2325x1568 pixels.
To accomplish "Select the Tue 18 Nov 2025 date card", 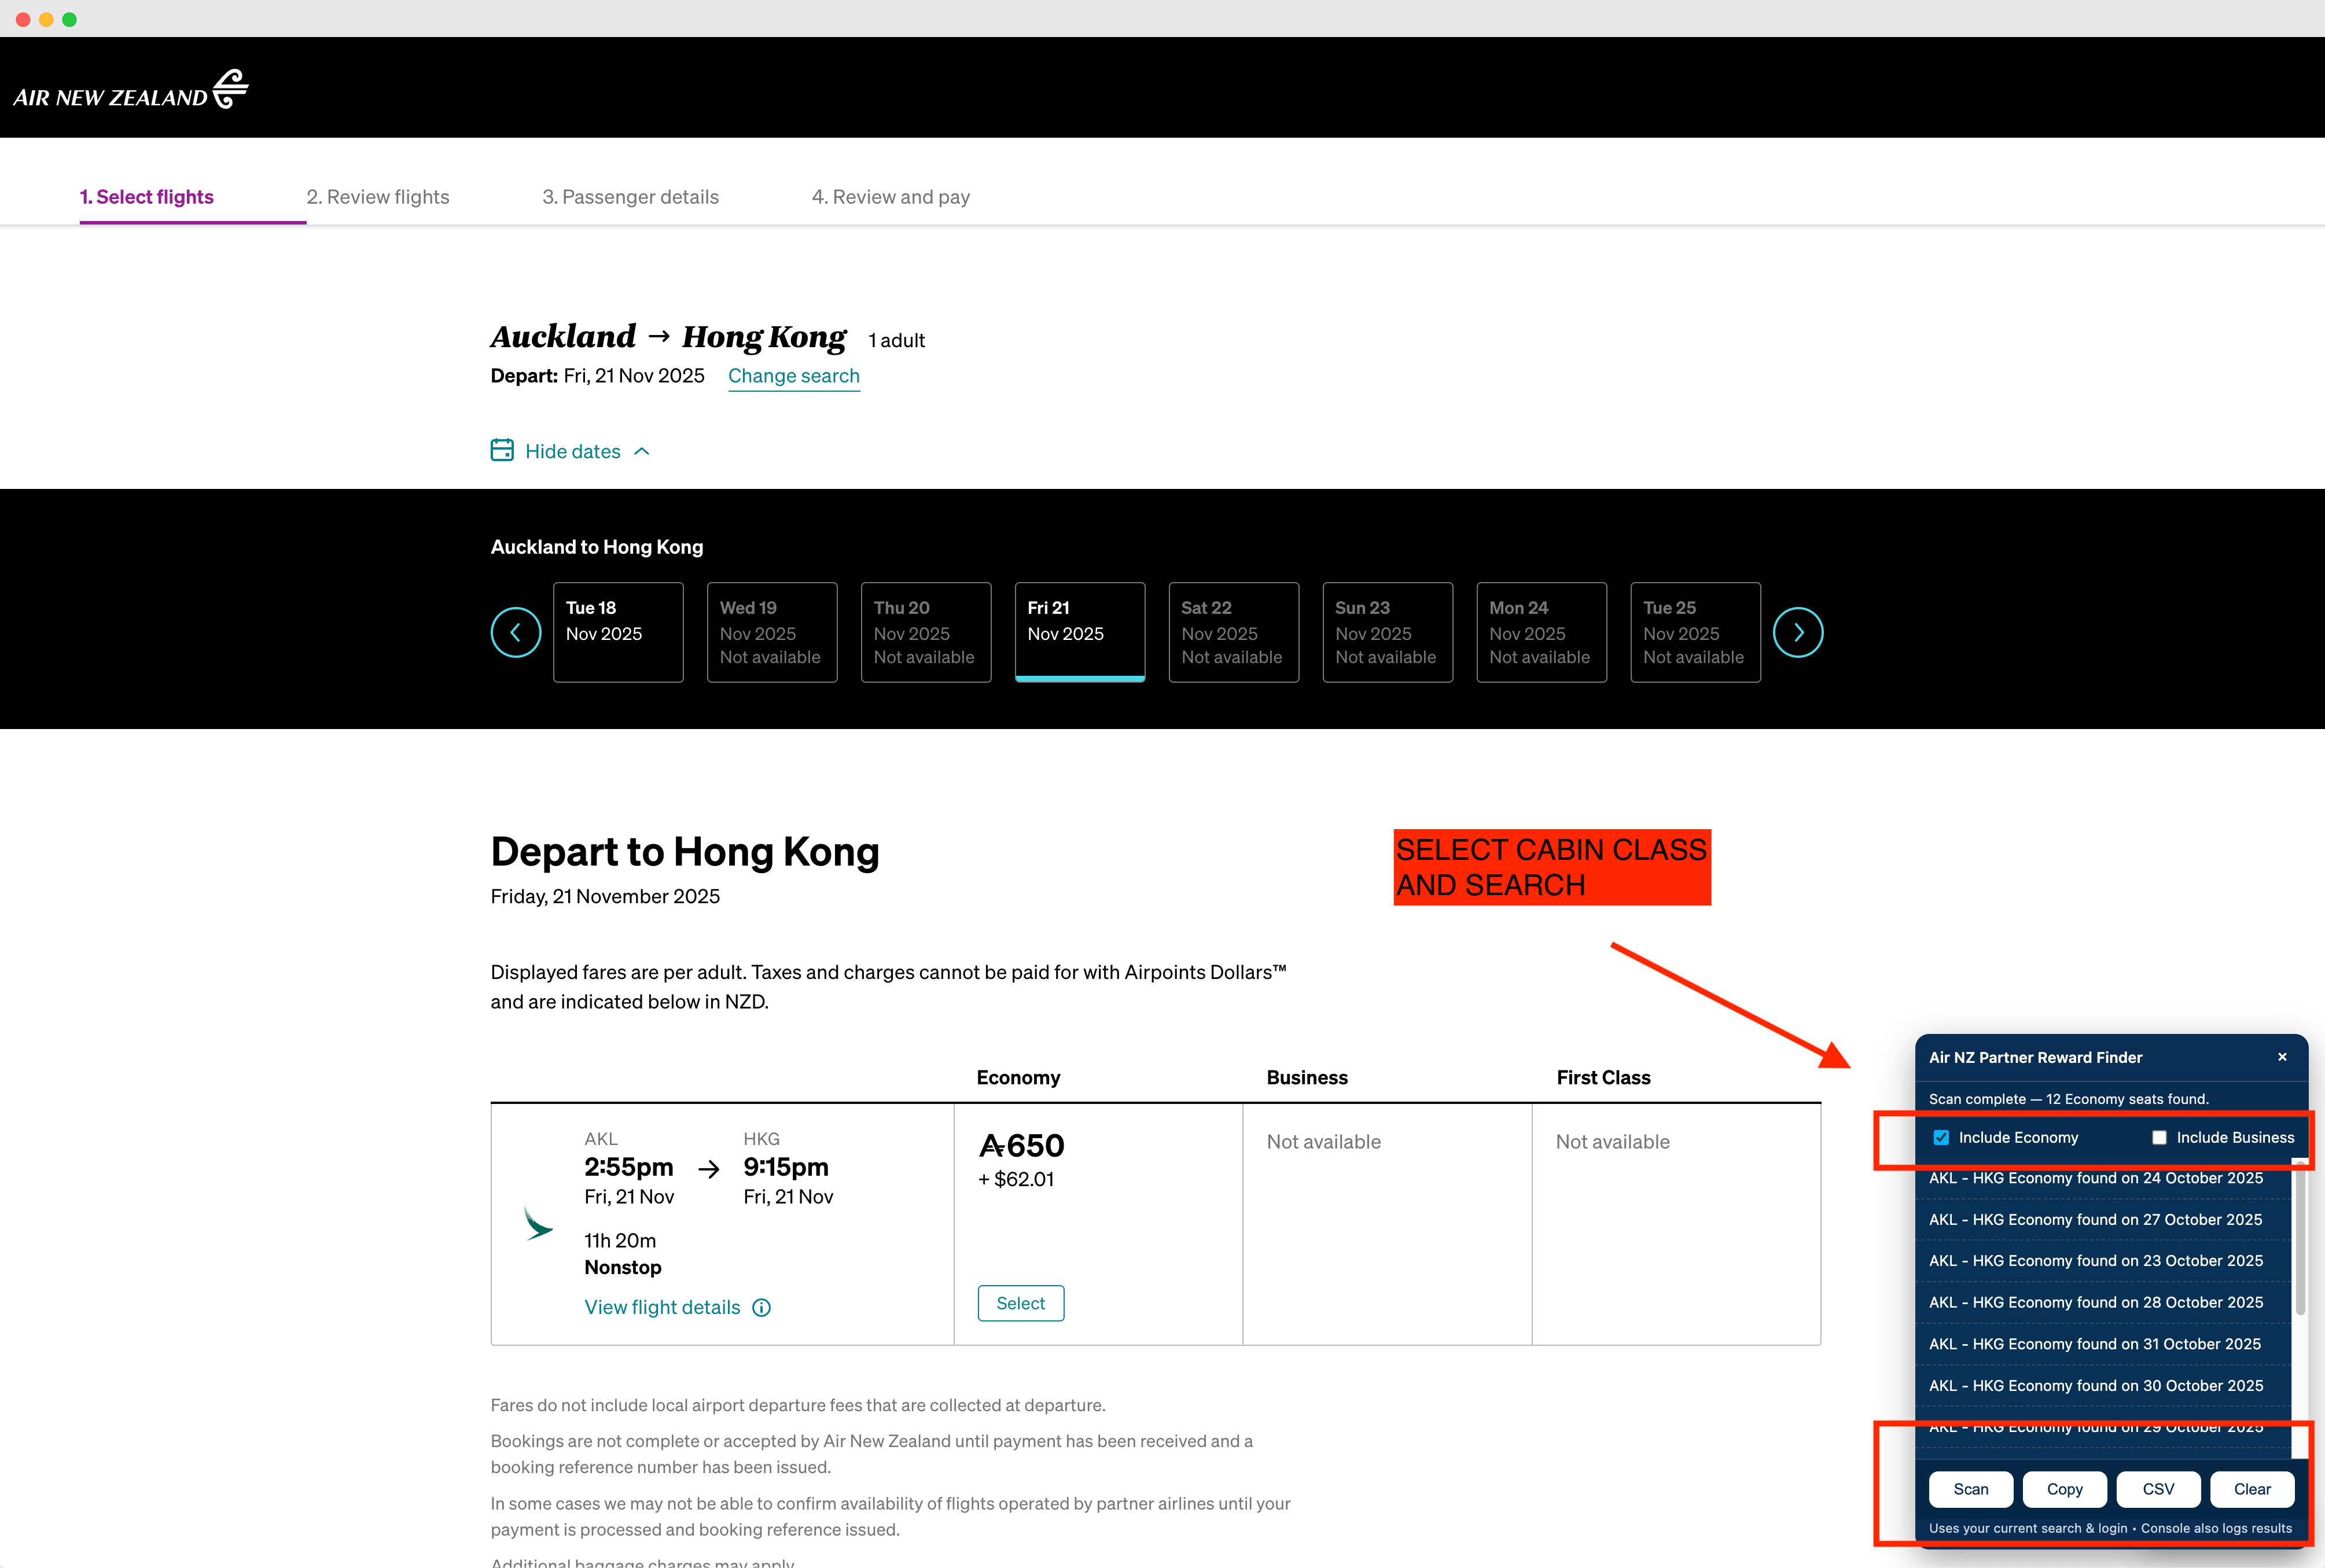I will pyautogui.click(x=618, y=632).
